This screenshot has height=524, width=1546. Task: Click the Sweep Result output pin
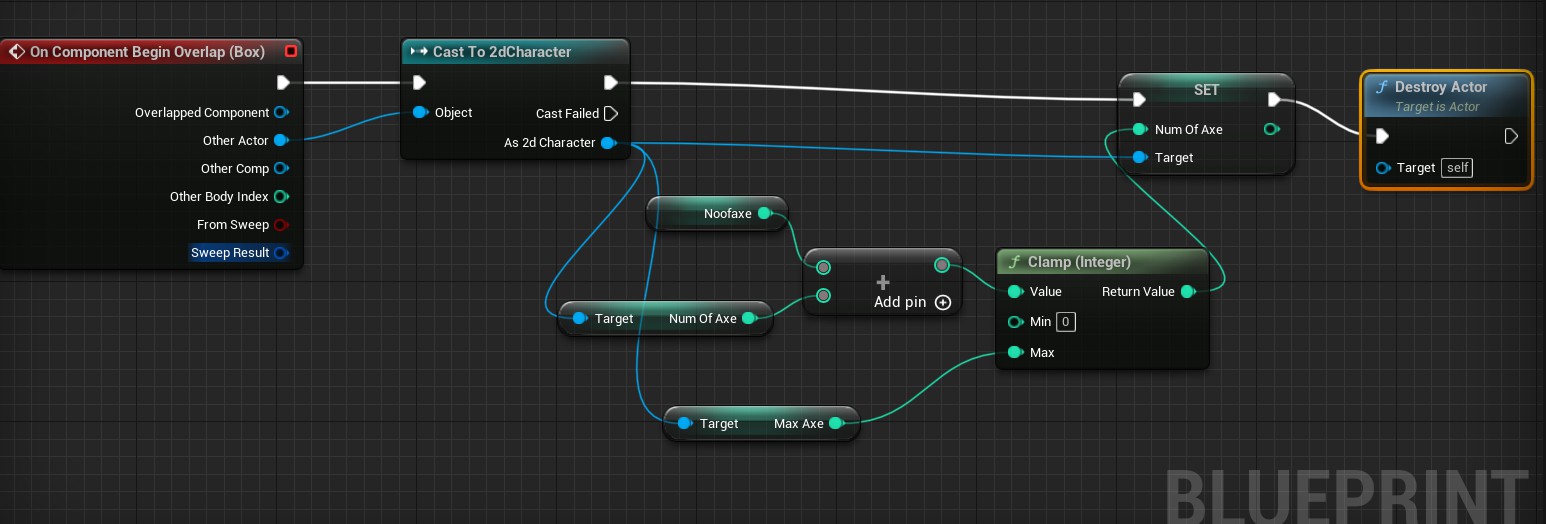[281, 253]
